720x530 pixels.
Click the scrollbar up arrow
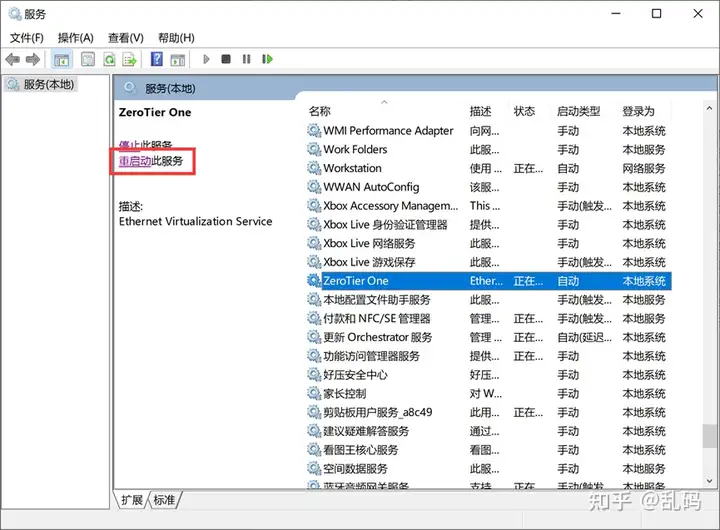tap(709, 108)
